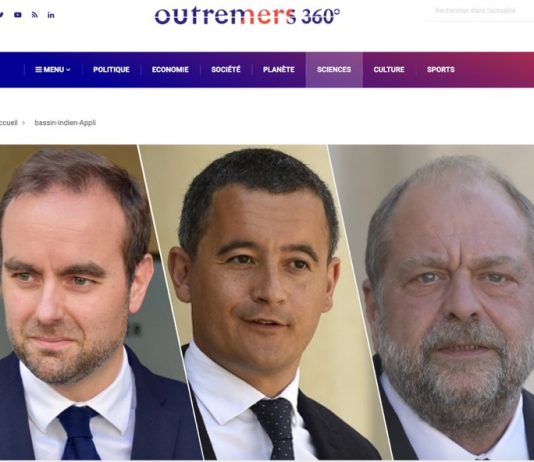Image resolution: width=534 pixels, height=462 pixels.
Task: Open the CULTURE section
Action: [389, 69]
